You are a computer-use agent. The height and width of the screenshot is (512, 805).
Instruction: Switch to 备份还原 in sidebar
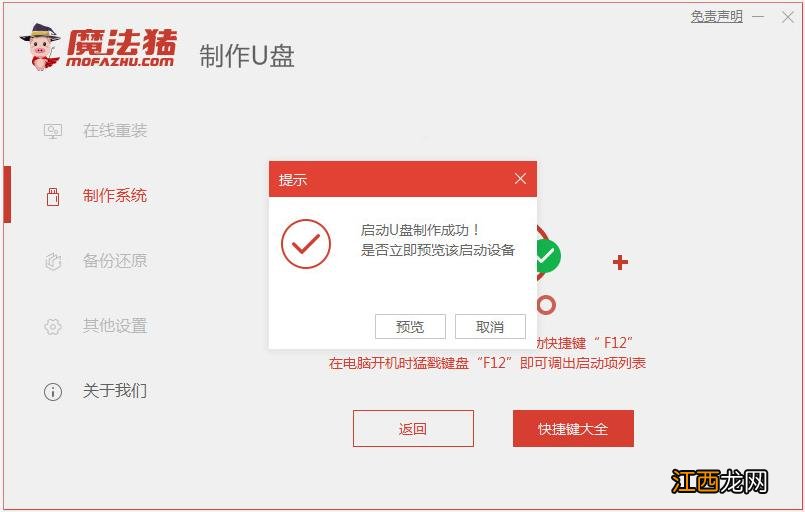115,261
